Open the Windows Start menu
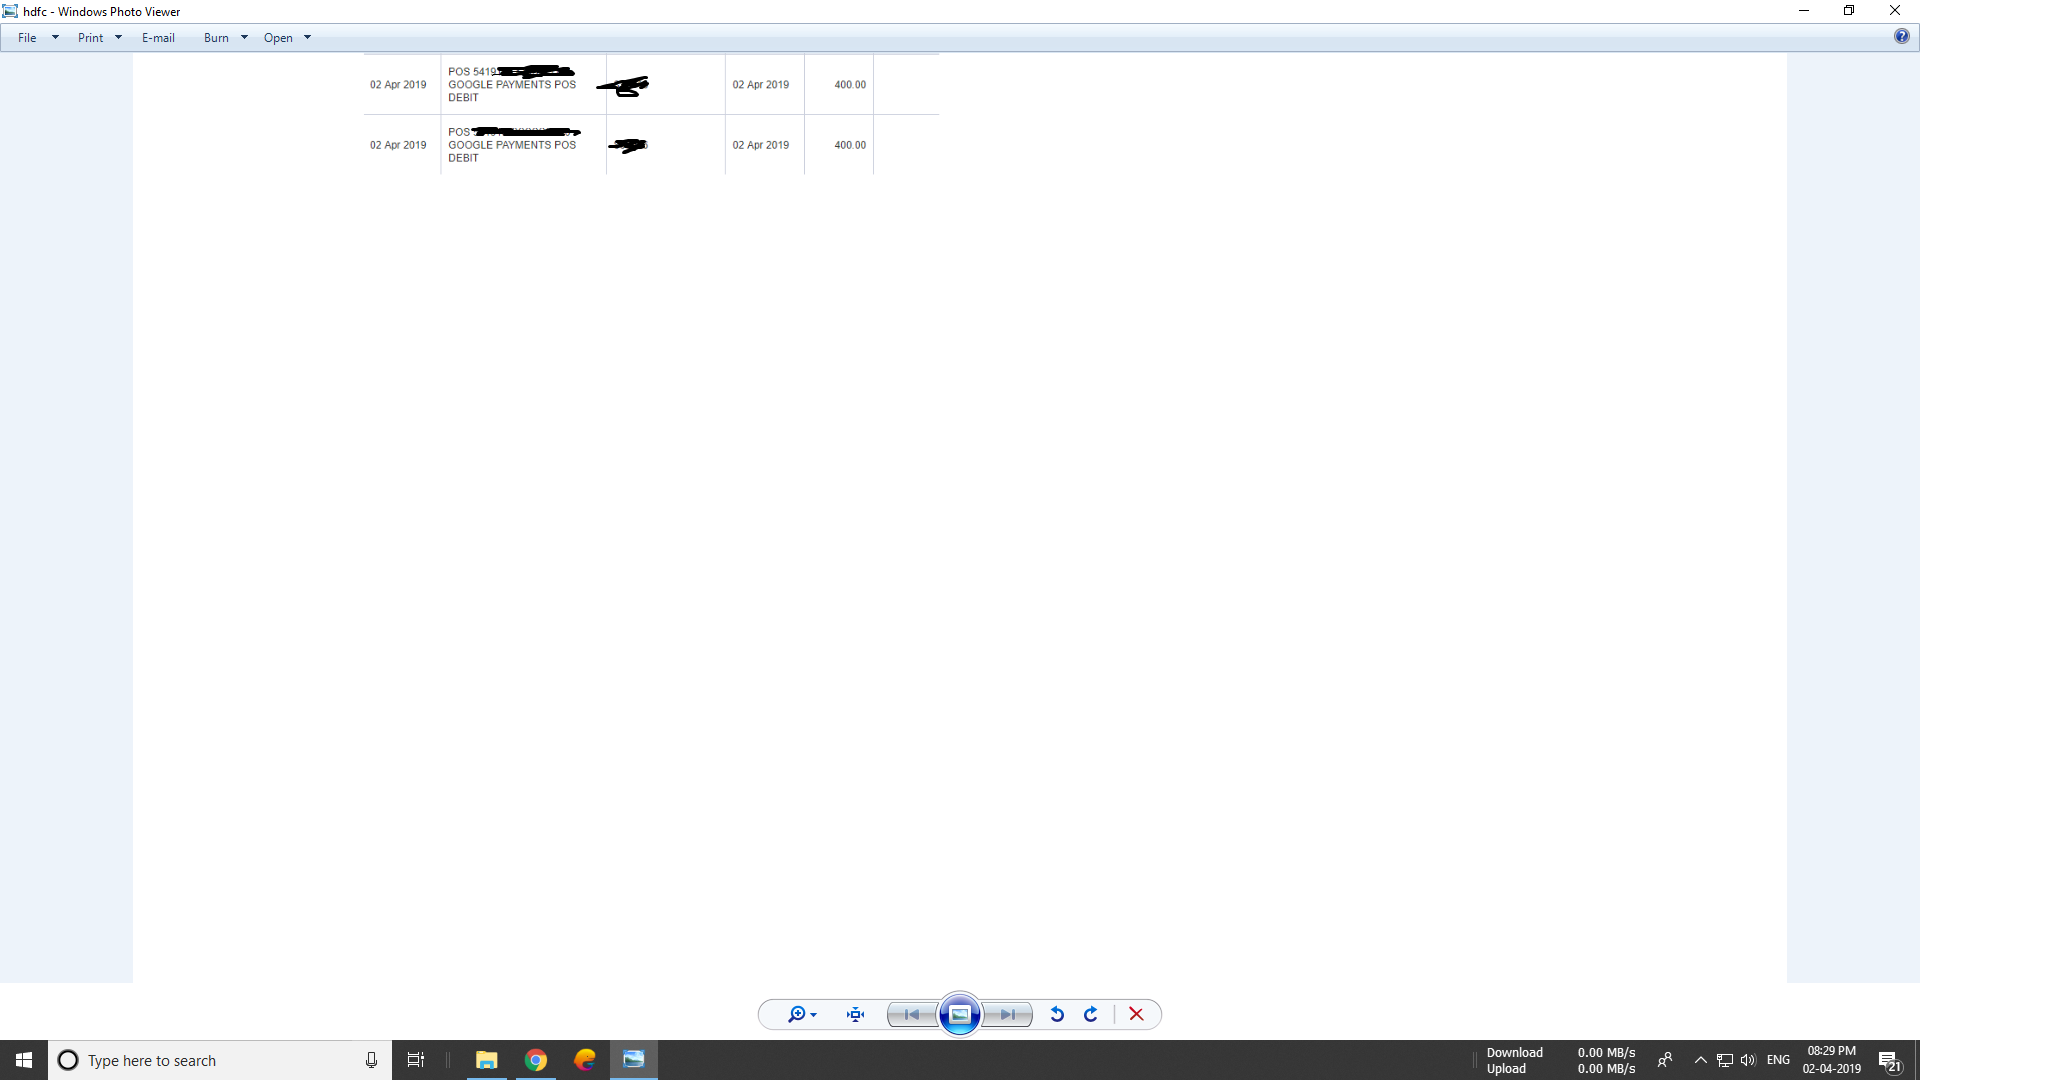 pyautogui.click(x=24, y=1060)
